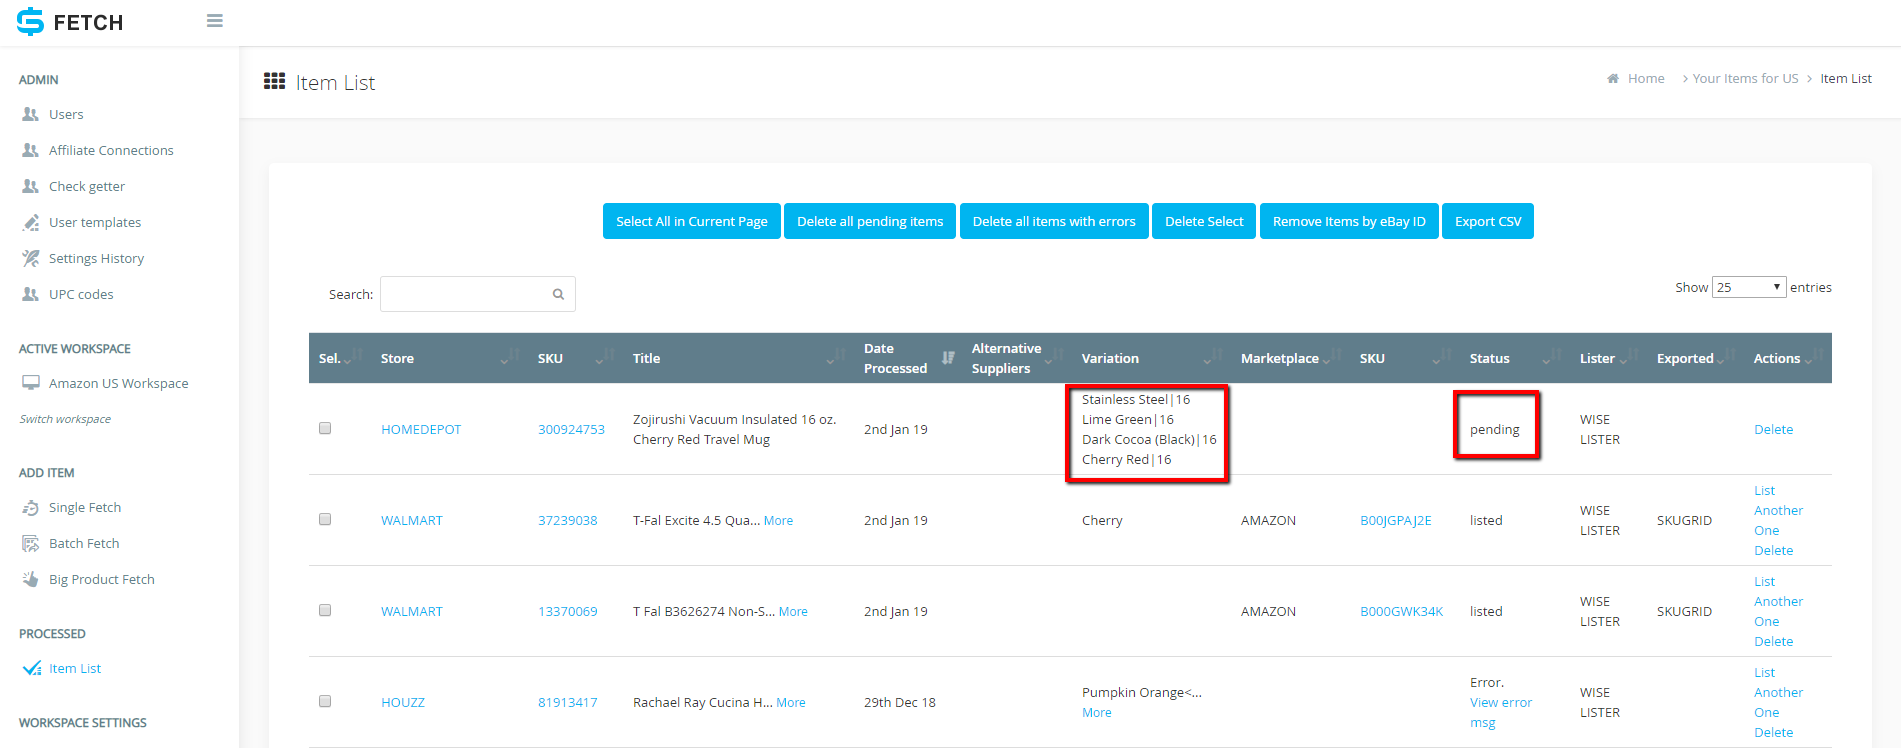
Task: Open marketplace SKU B00JGPAJ2E link
Action: (1395, 520)
